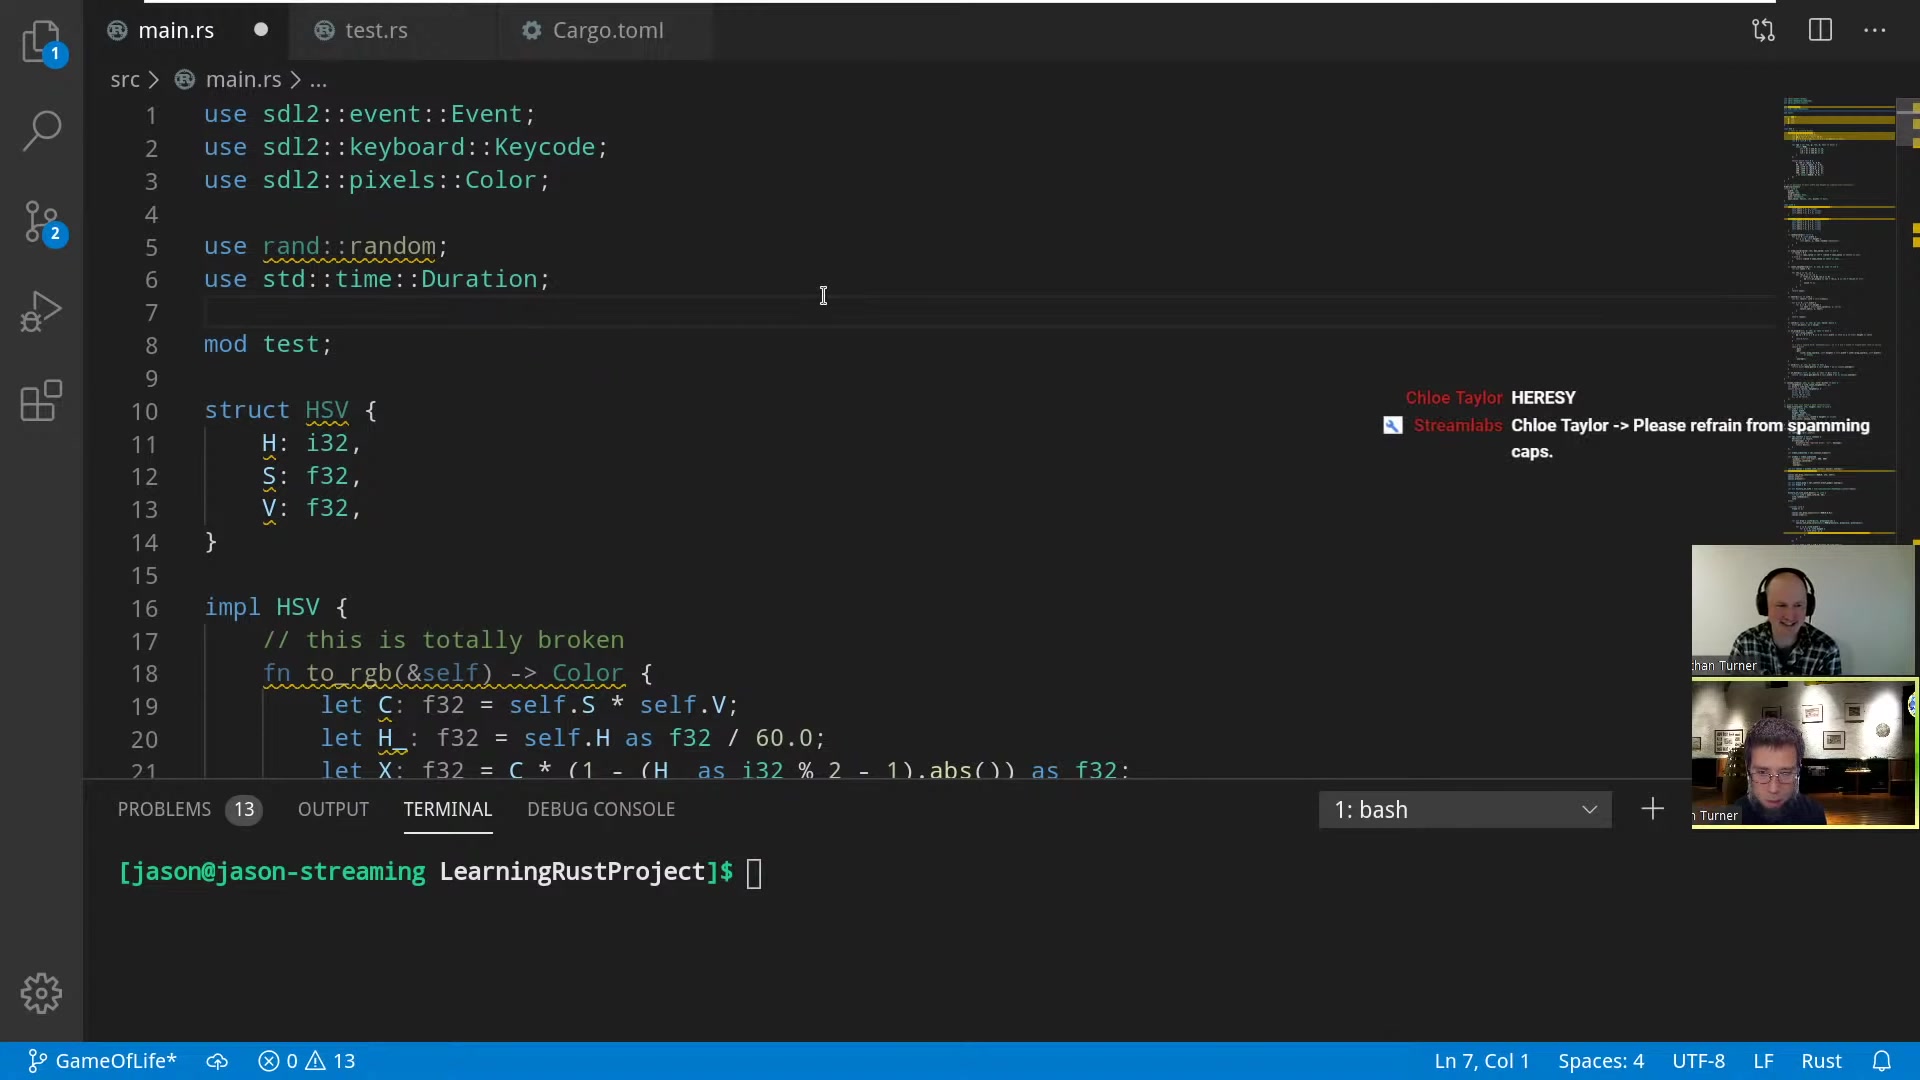Open Run and Debug view
Screen dimensions: 1920x1080
(x=42, y=311)
